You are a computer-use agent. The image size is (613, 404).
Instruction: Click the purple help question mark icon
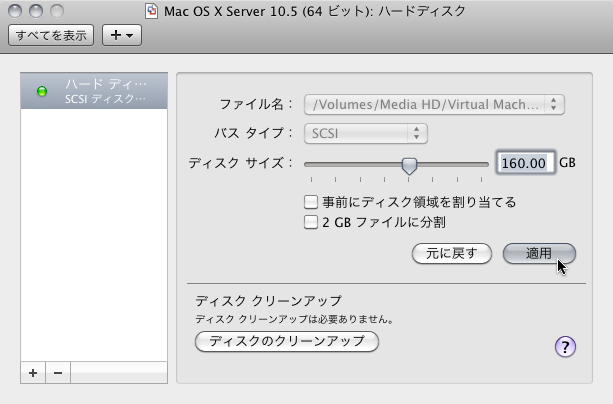pos(565,346)
